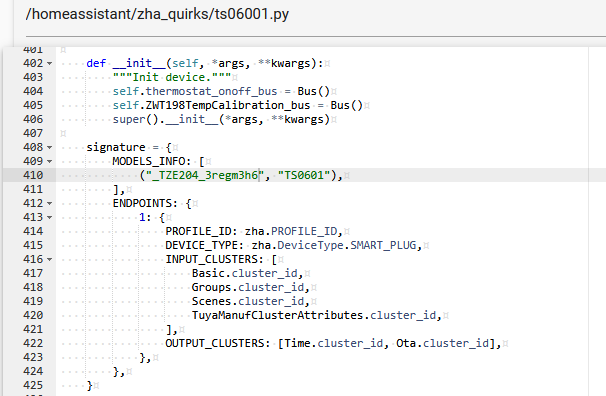Click on SMART_PLUG device type text

click(x=383, y=245)
